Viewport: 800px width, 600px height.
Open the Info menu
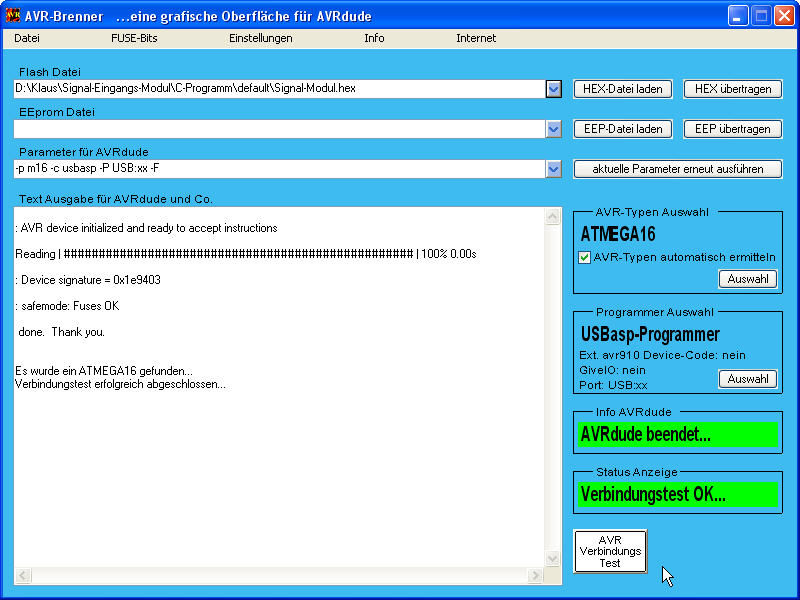(374, 38)
